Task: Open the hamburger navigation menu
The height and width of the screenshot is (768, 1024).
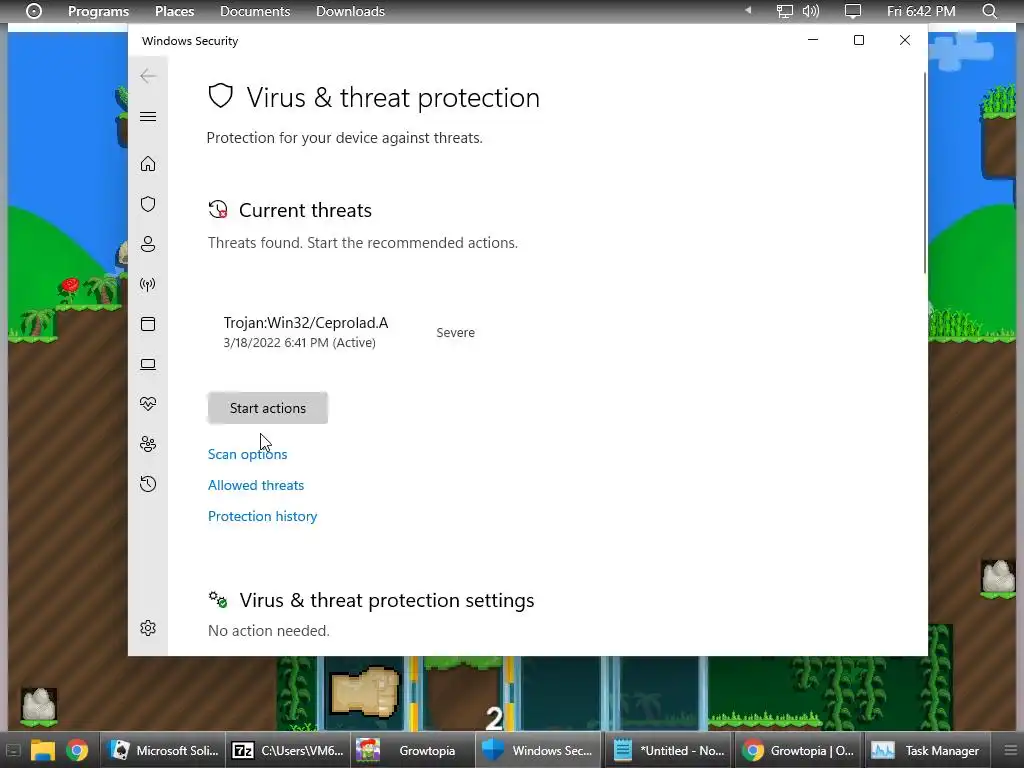Action: (148, 116)
